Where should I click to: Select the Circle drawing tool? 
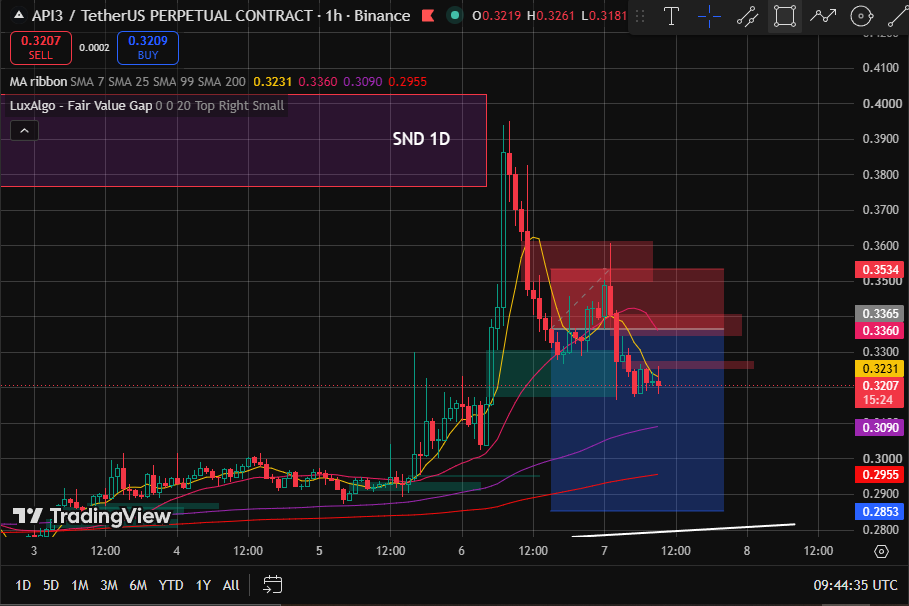(x=861, y=16)
